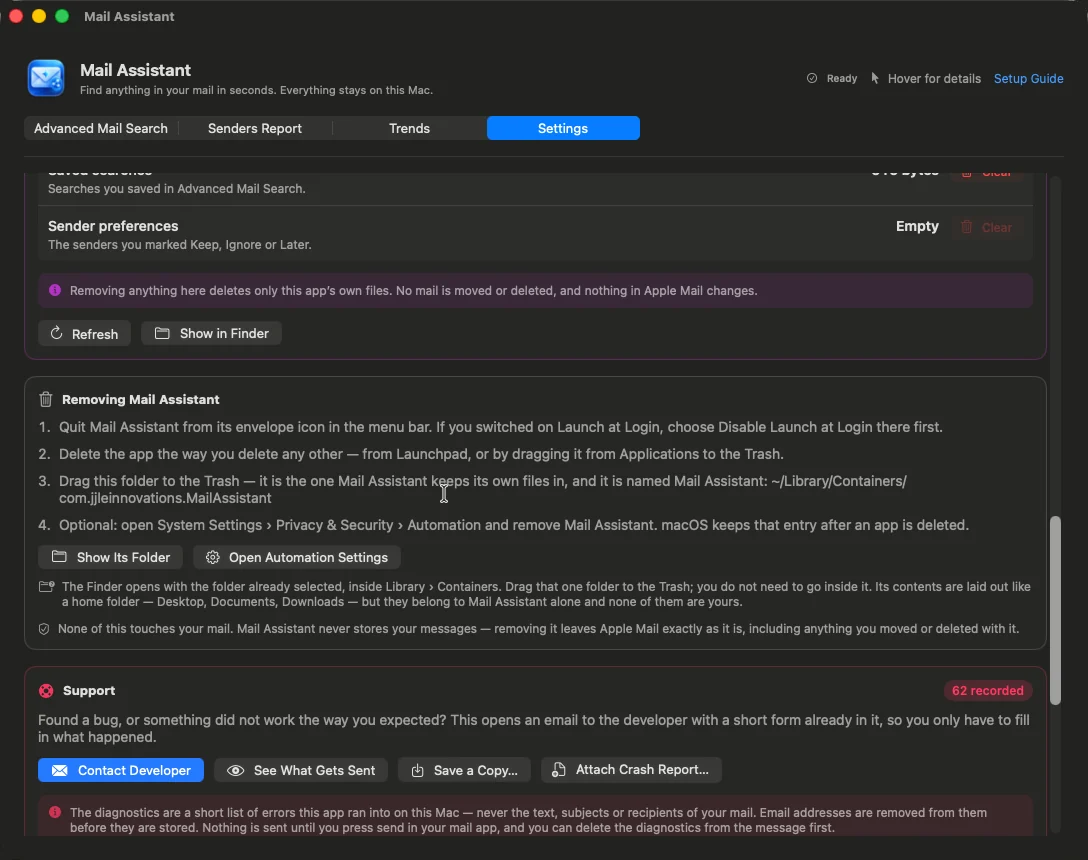1088x860 pixels.
Task: Click Save a Copy... button
Action: pos(464,770)
